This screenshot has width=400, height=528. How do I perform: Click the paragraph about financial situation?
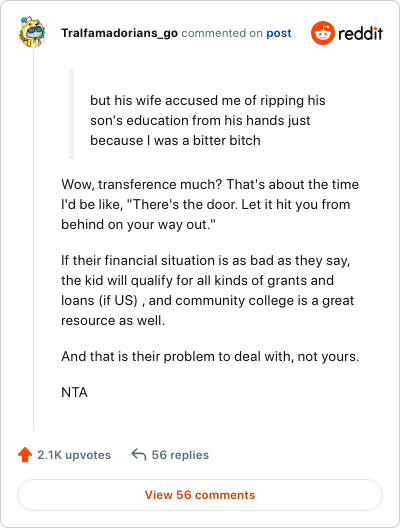pyautogui.click(x=207, y=290)
